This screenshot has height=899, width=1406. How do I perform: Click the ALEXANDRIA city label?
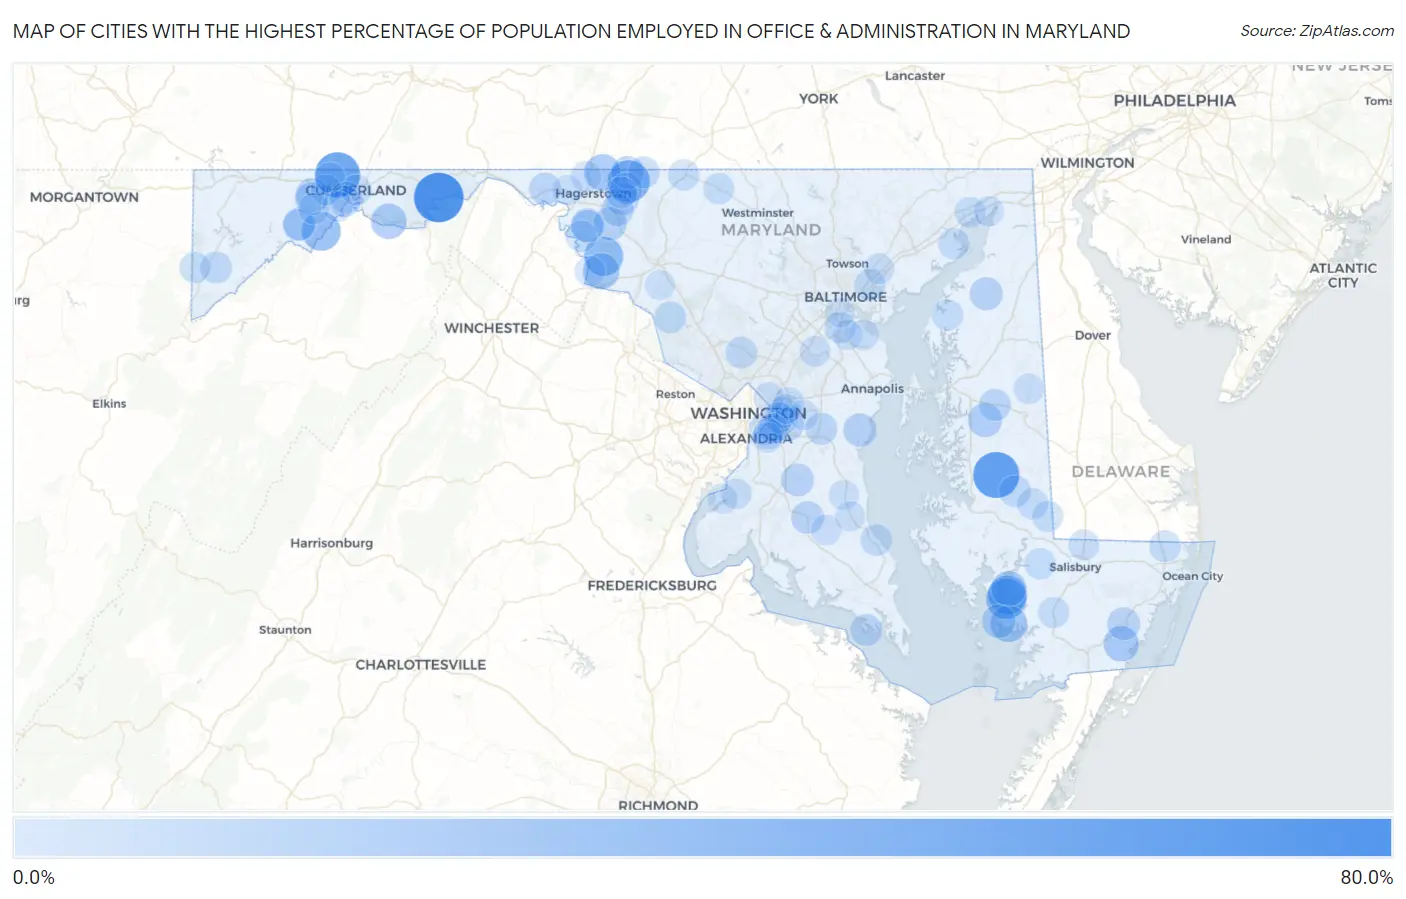coord(746,439)
